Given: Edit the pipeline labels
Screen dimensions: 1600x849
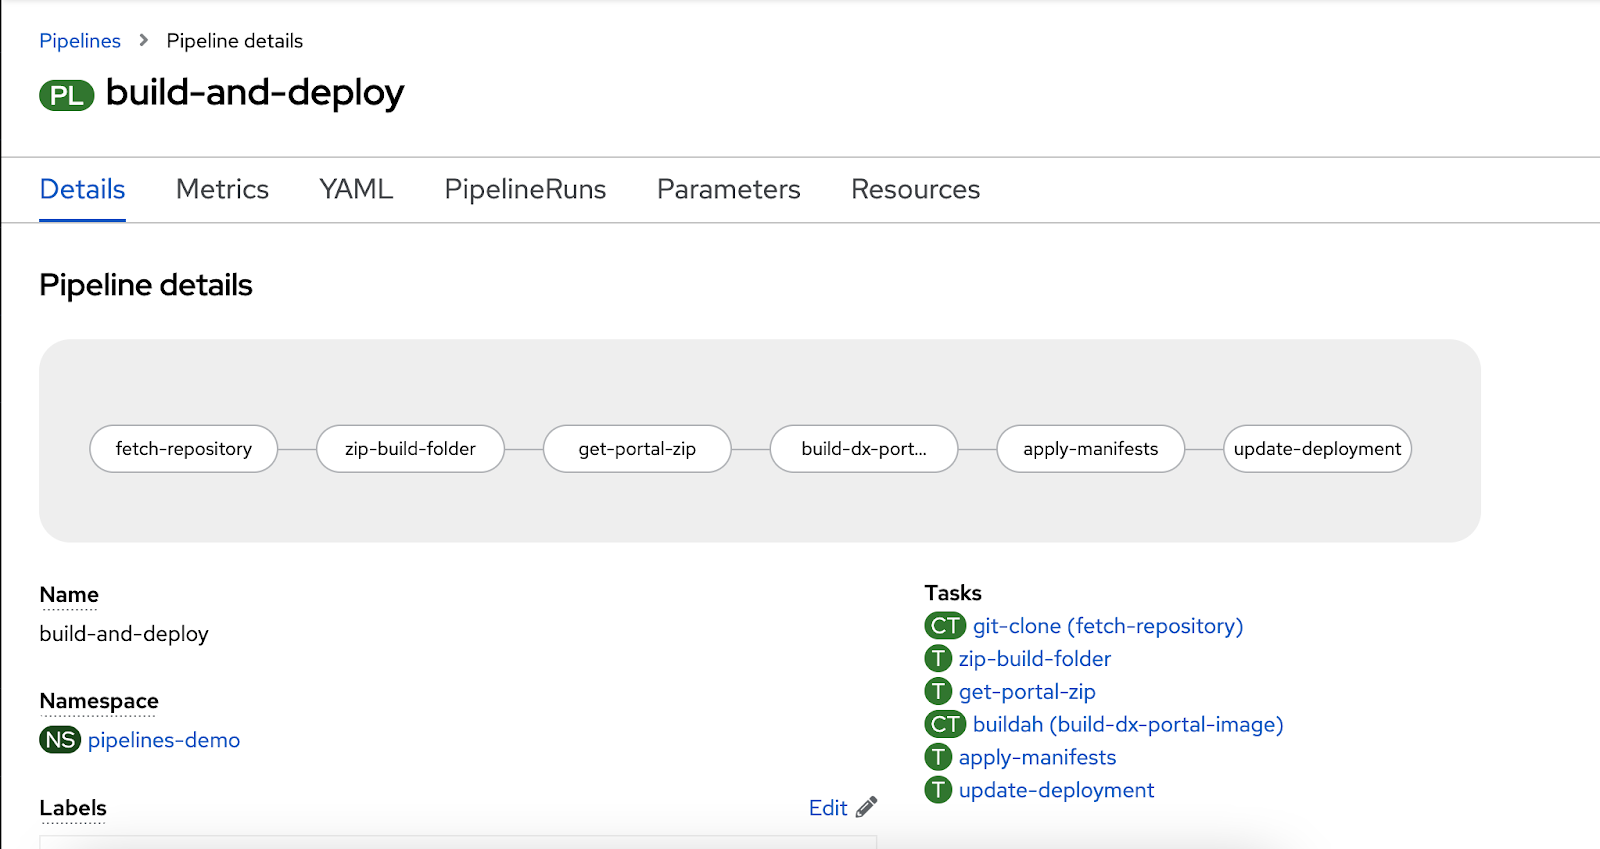Looking at the screenshot, I should [828, 808].
